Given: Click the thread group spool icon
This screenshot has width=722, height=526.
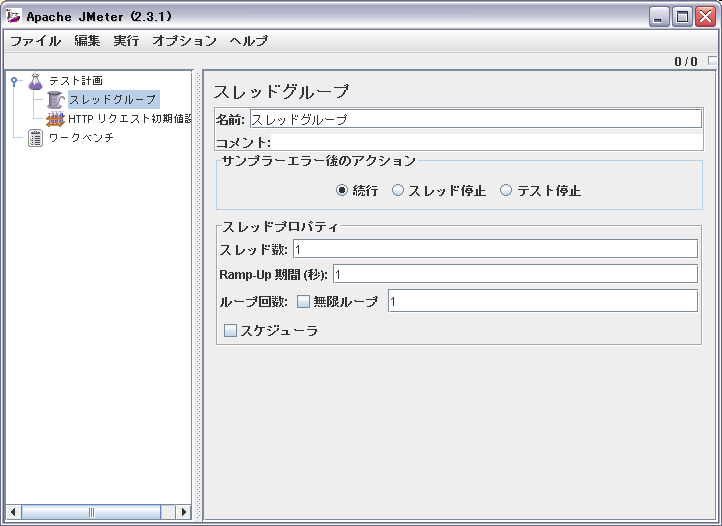Looking at the screenshot, I should click(55, 99).
